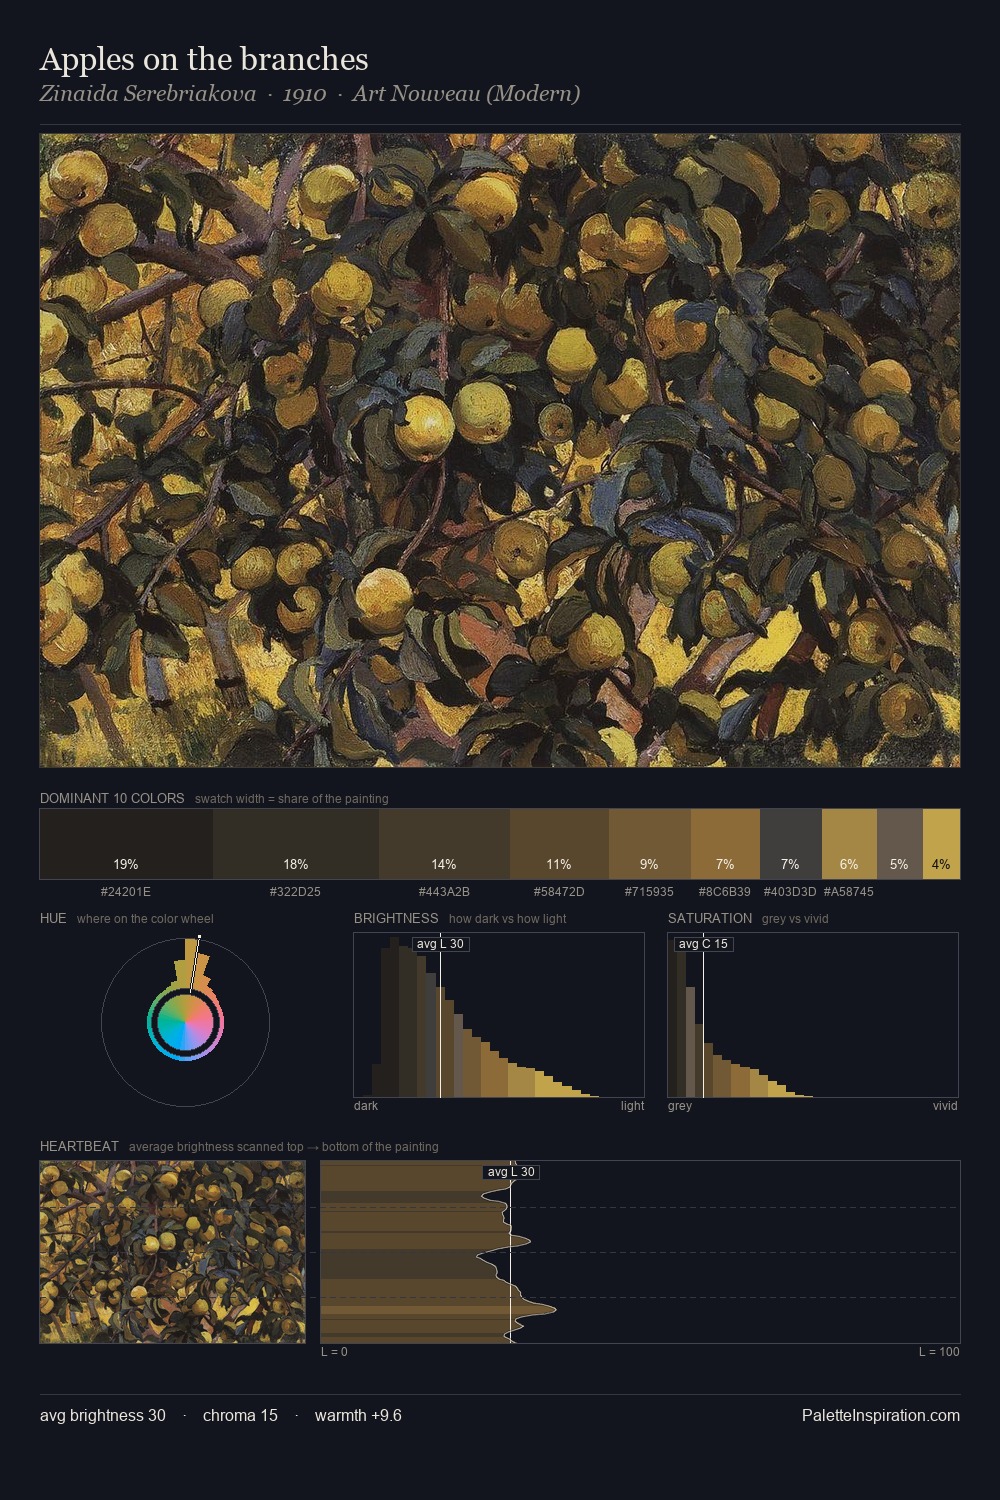
Task: Click the year 1910 in the subtitle
Action: coord(304,94)
